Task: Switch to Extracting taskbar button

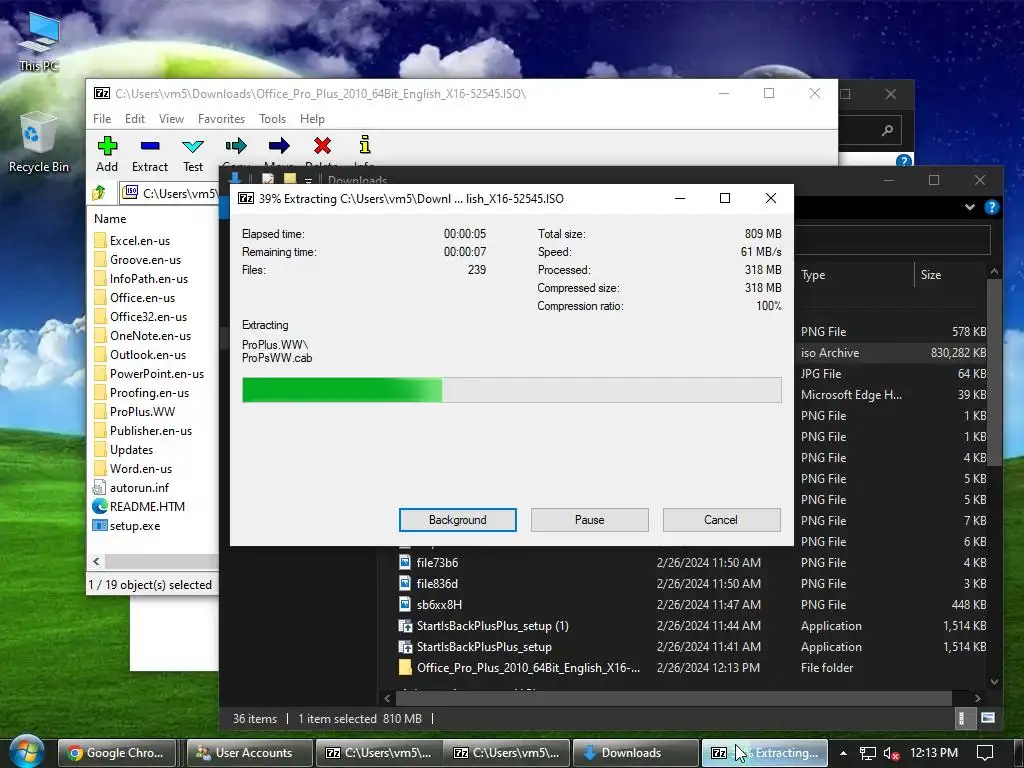Action: pos(764,753)
